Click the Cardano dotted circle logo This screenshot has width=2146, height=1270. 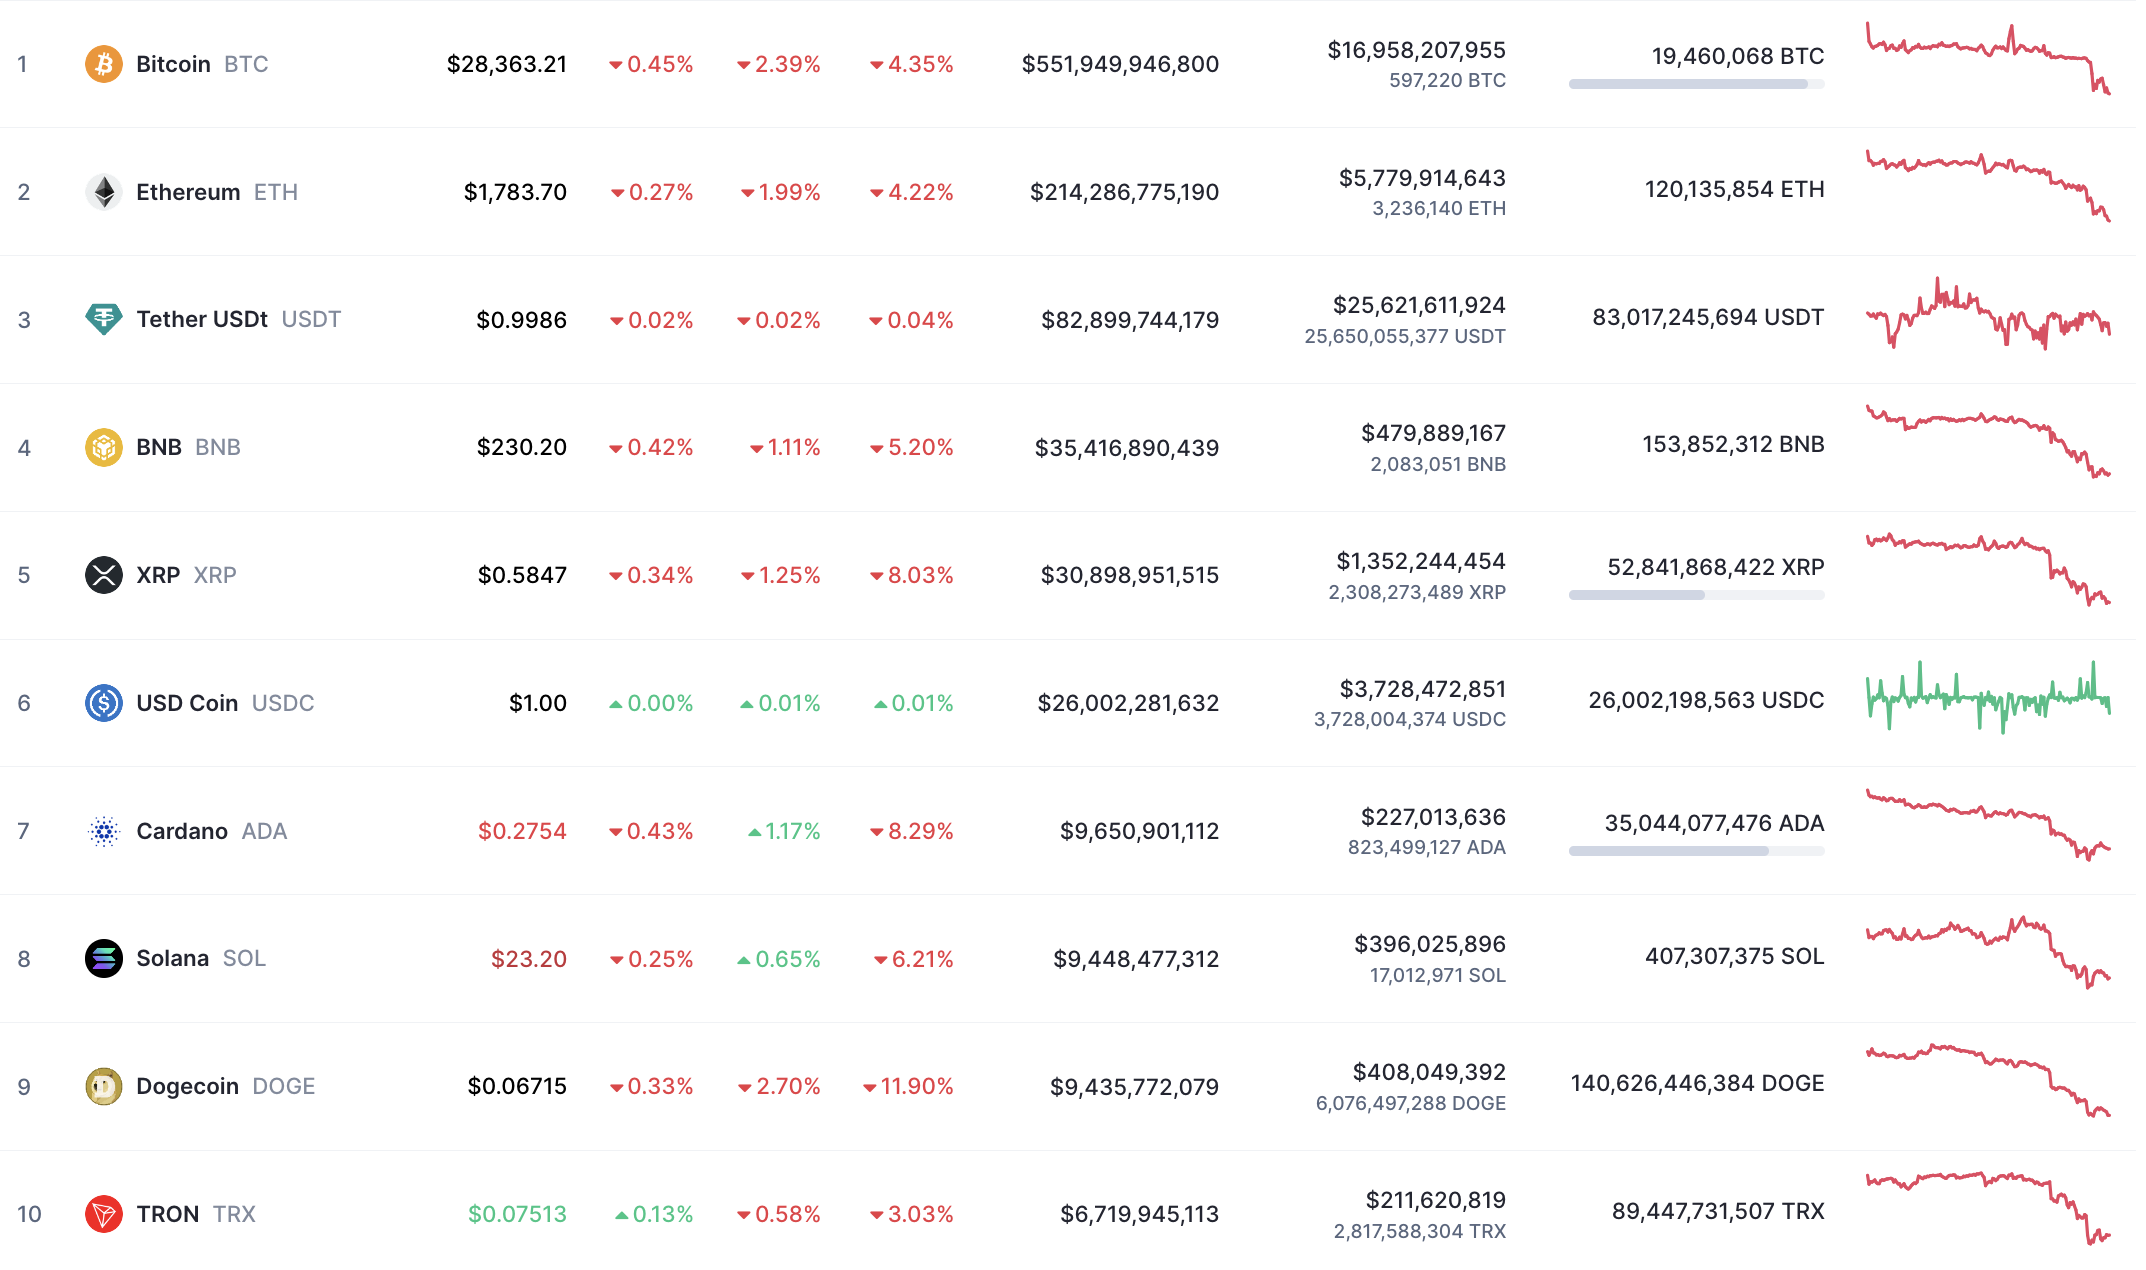click(103, 830)
